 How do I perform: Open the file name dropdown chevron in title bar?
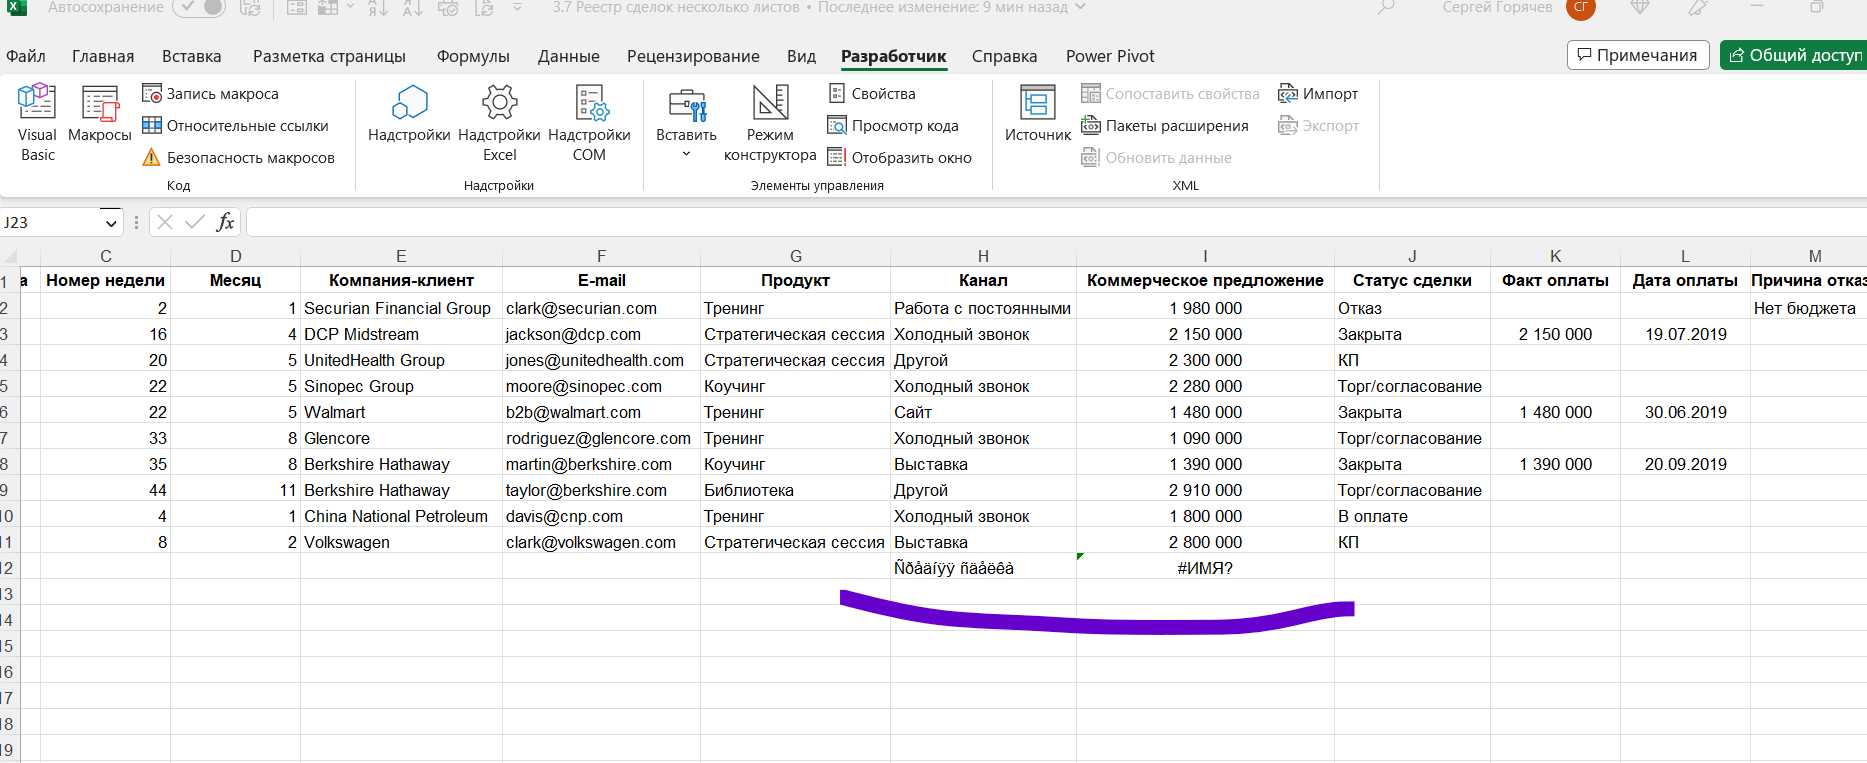(1080, 7)
